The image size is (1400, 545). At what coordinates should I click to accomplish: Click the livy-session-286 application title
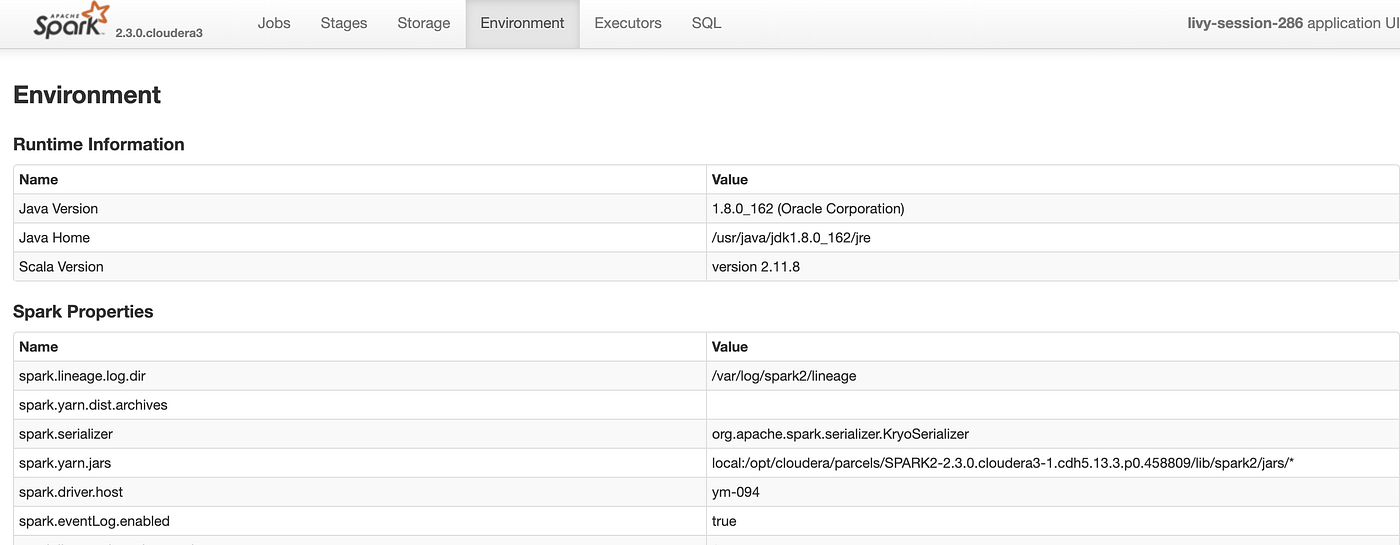click(x=1245, y=23)
